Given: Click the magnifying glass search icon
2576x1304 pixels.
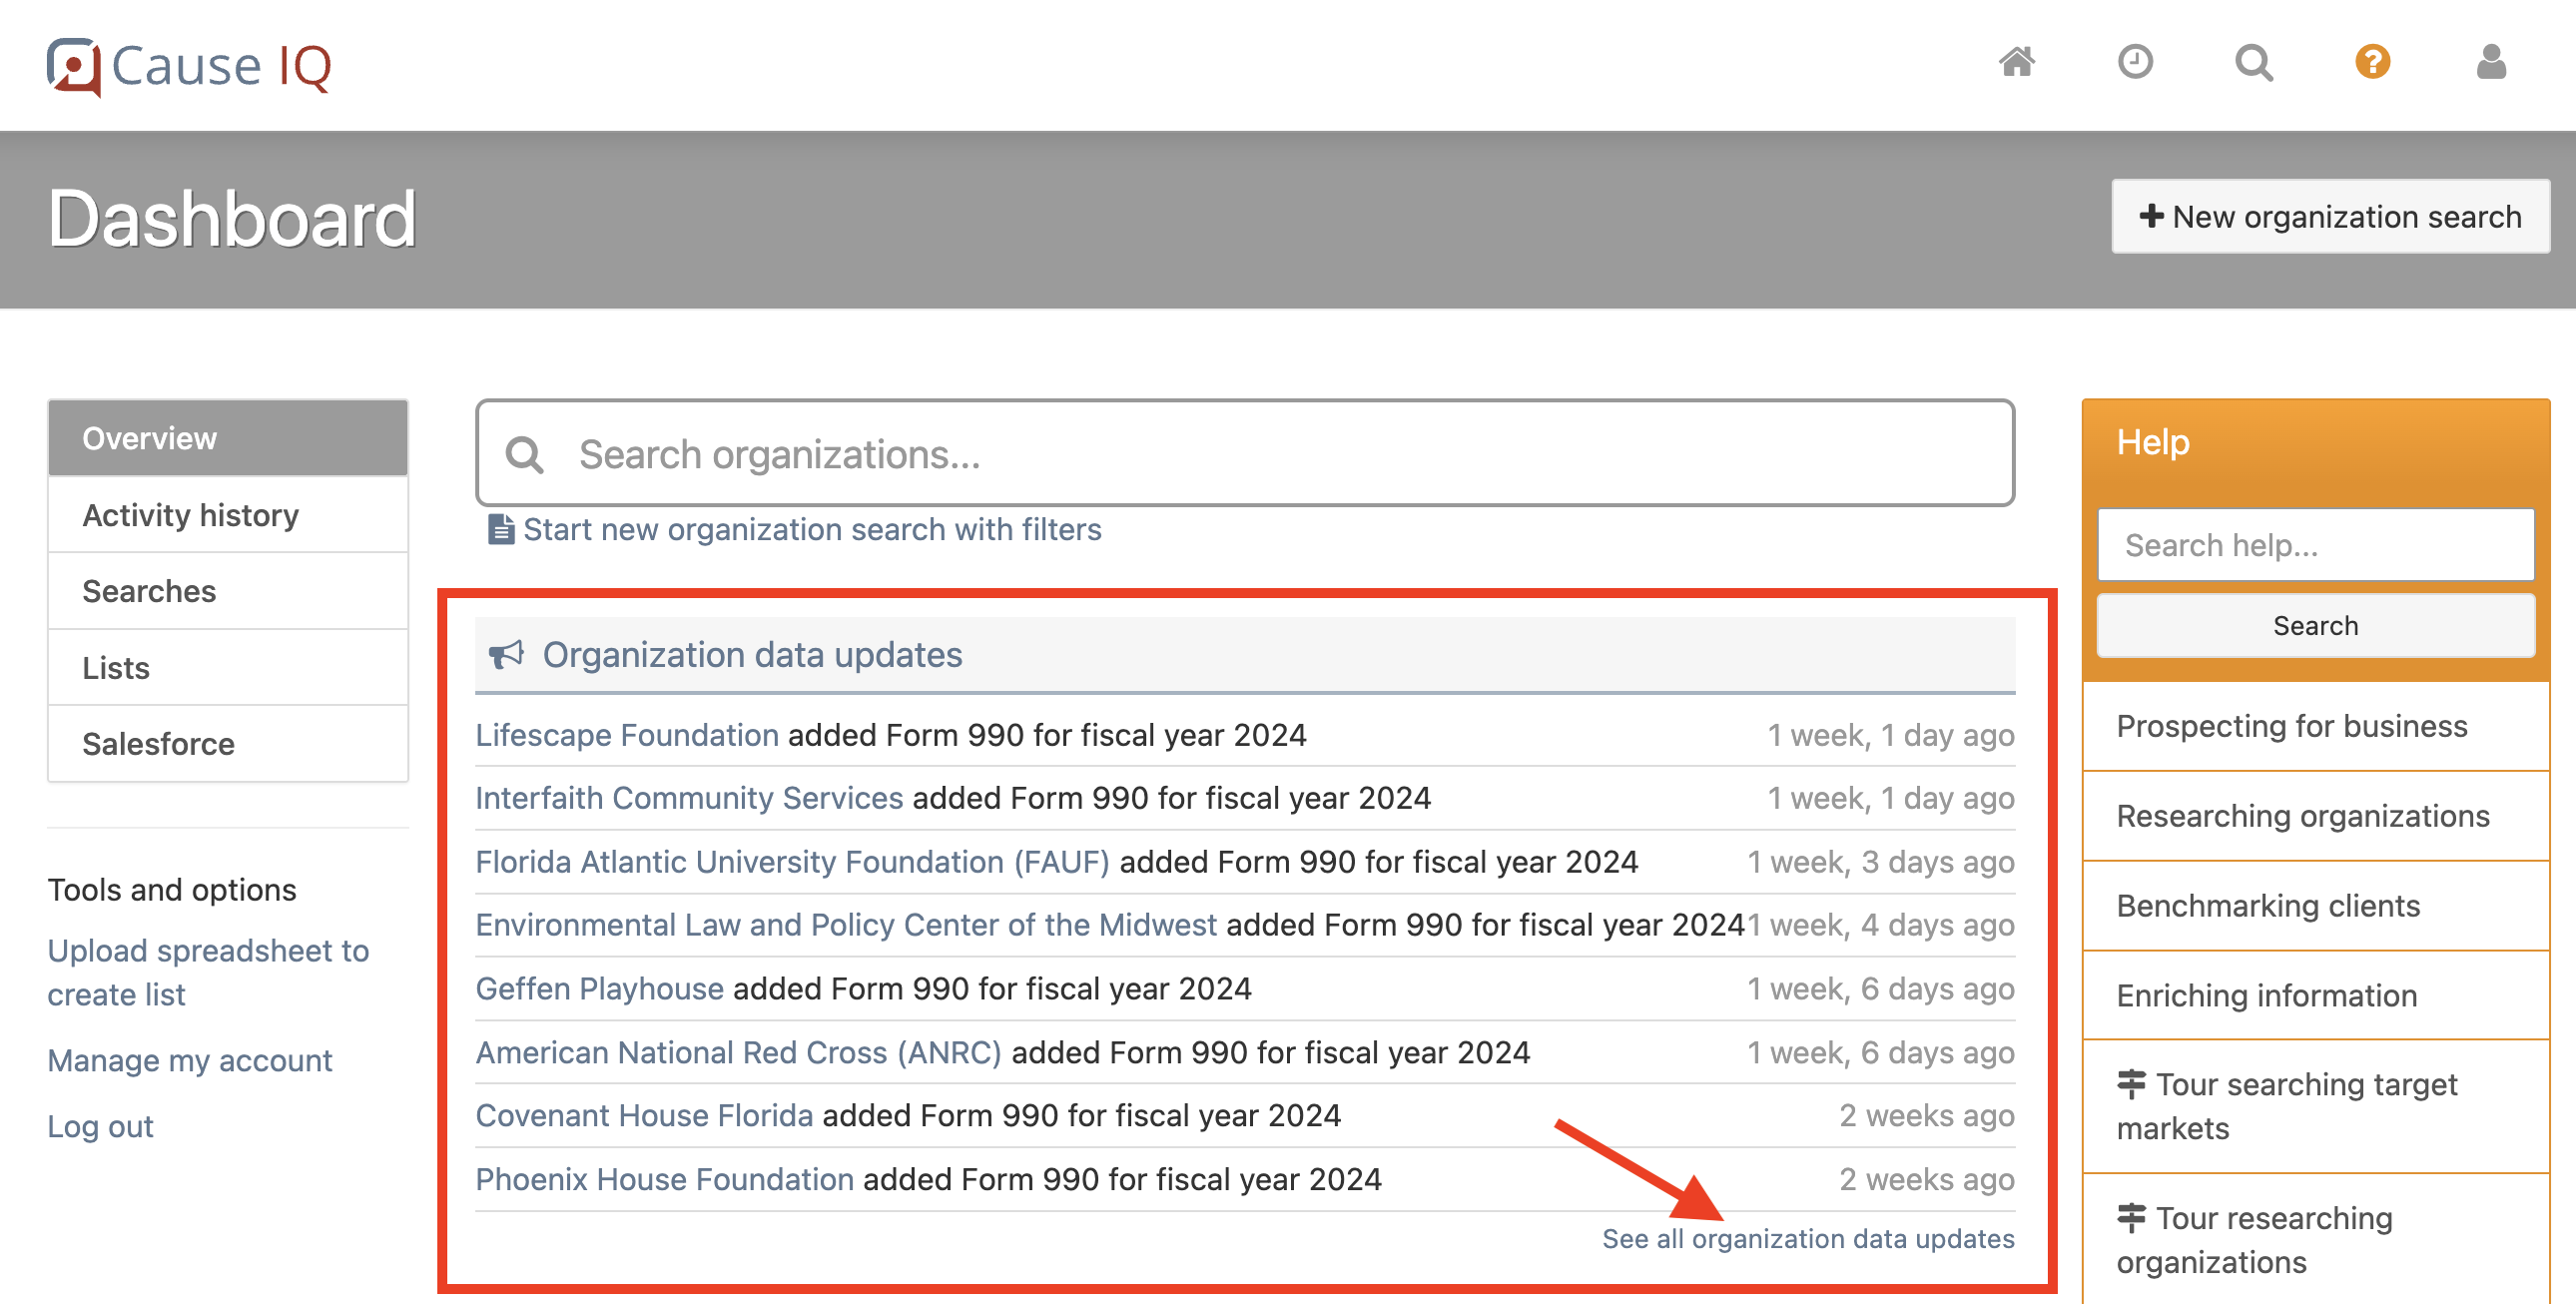Looking at the screenshot, I should 2254,63.
